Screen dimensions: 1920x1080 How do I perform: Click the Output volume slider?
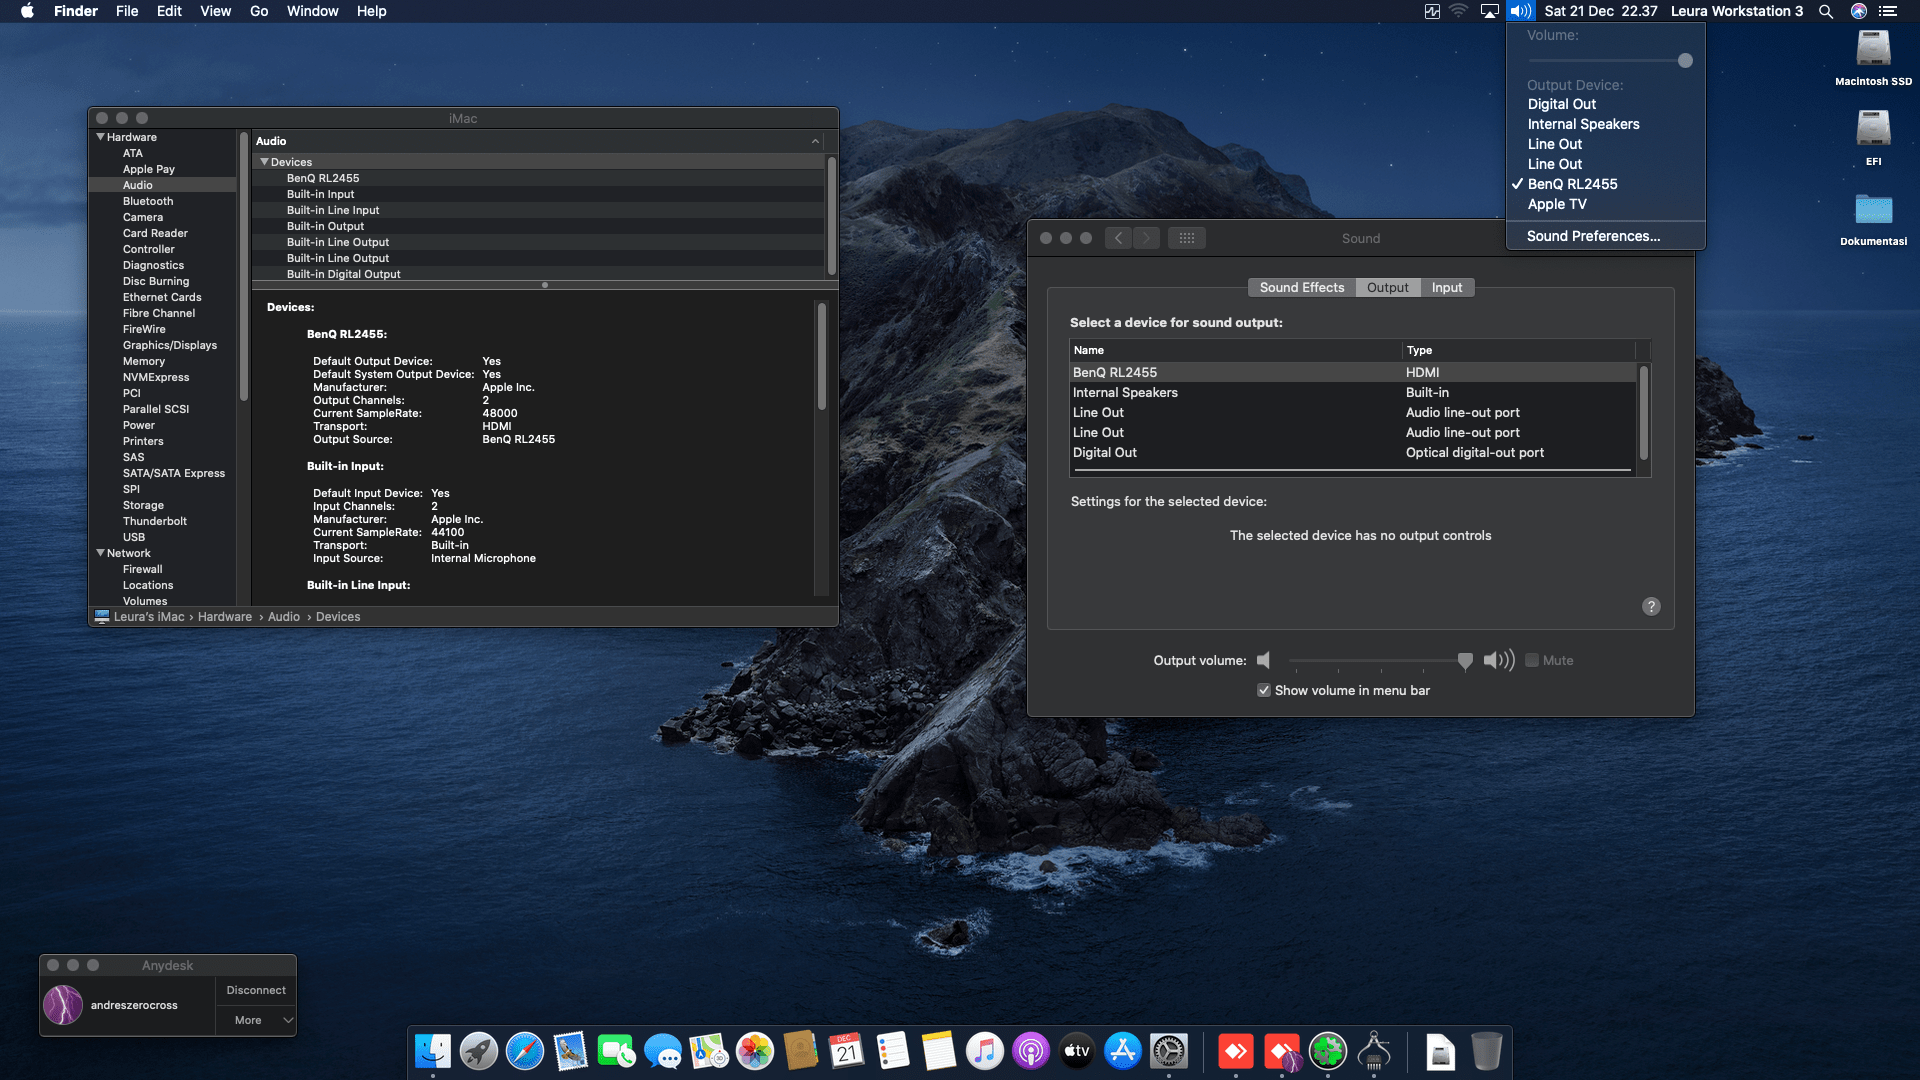[1465, 660]
